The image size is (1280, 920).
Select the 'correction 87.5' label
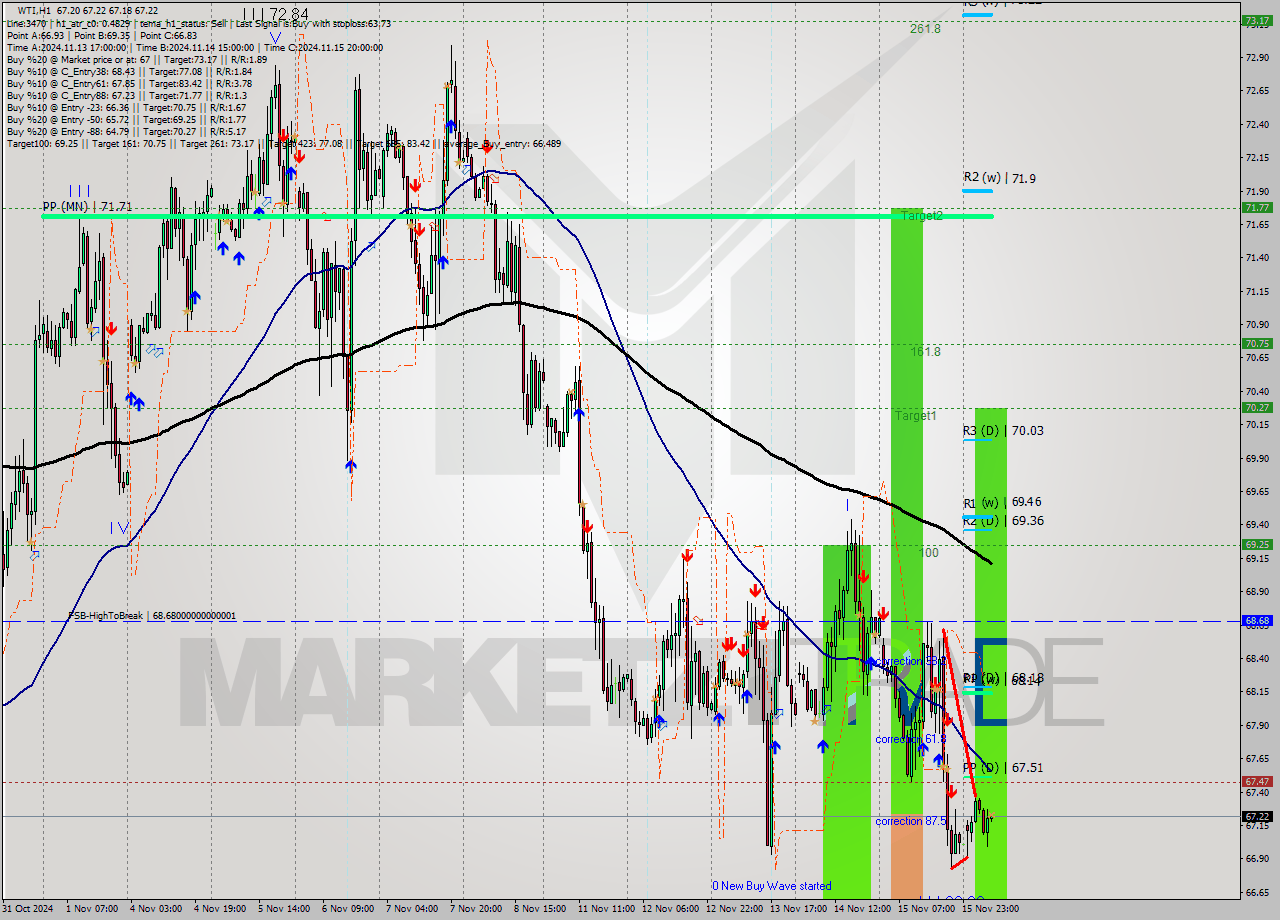(912, 821)
